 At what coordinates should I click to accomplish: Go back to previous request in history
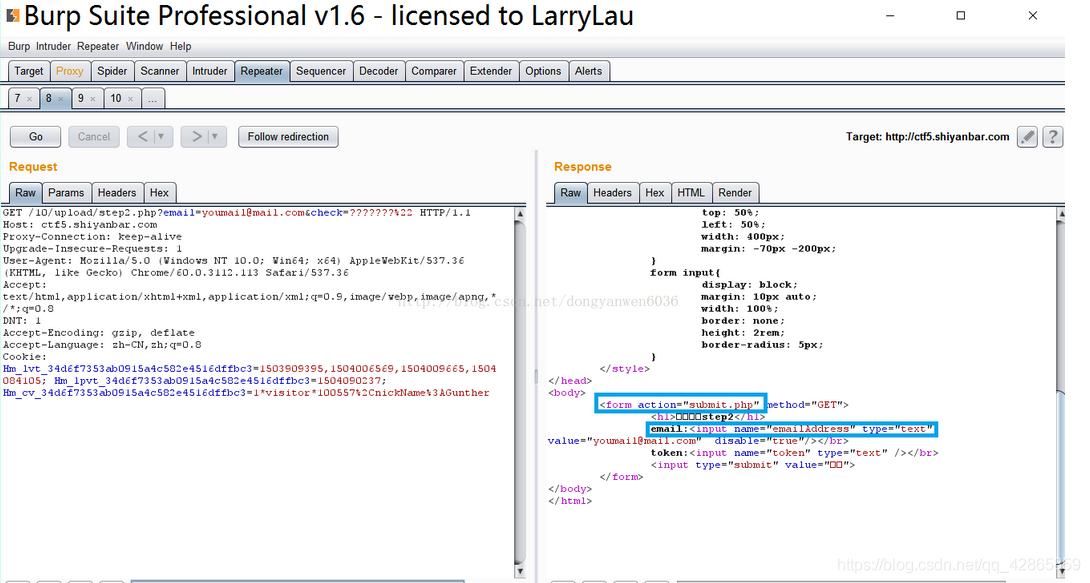click(142, 137)
